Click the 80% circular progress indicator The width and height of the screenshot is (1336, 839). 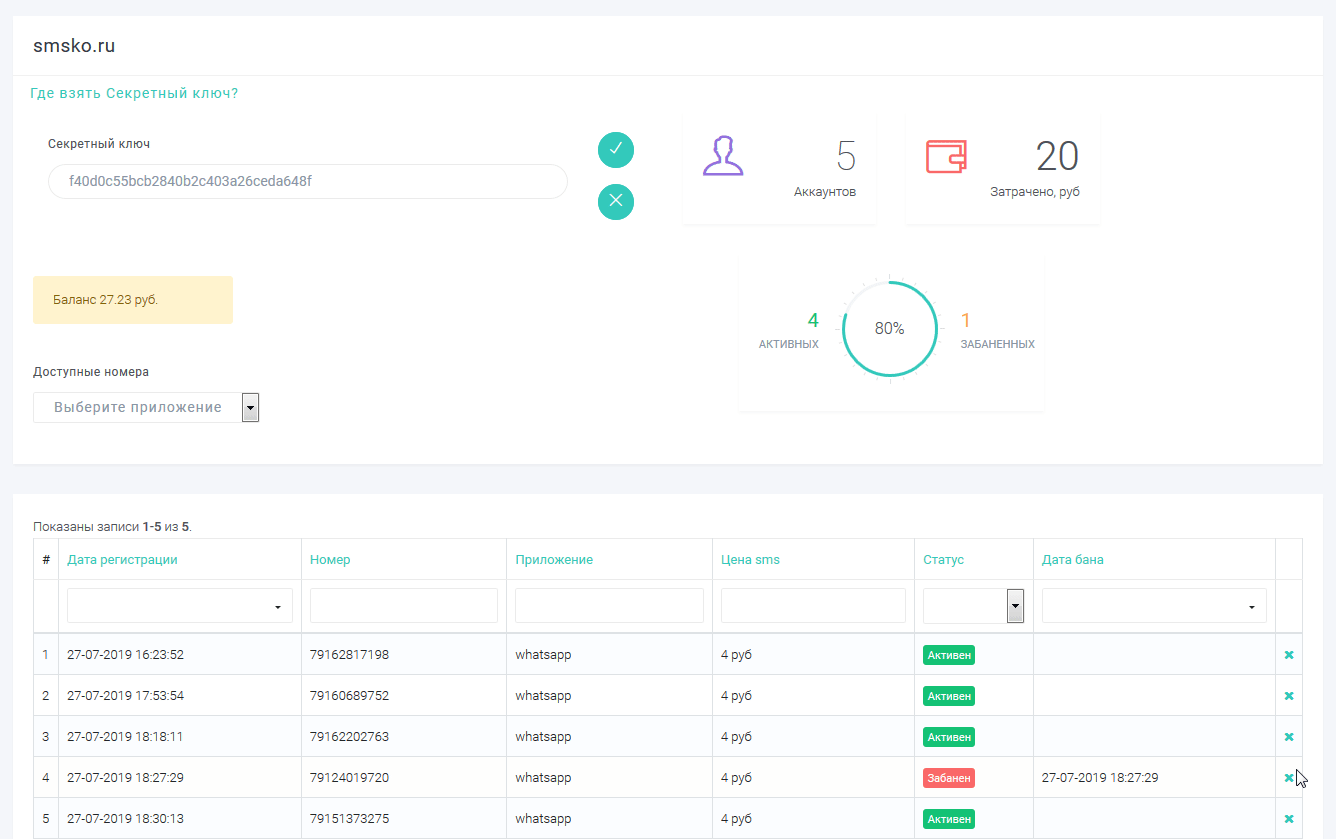[x=889, y=329]
